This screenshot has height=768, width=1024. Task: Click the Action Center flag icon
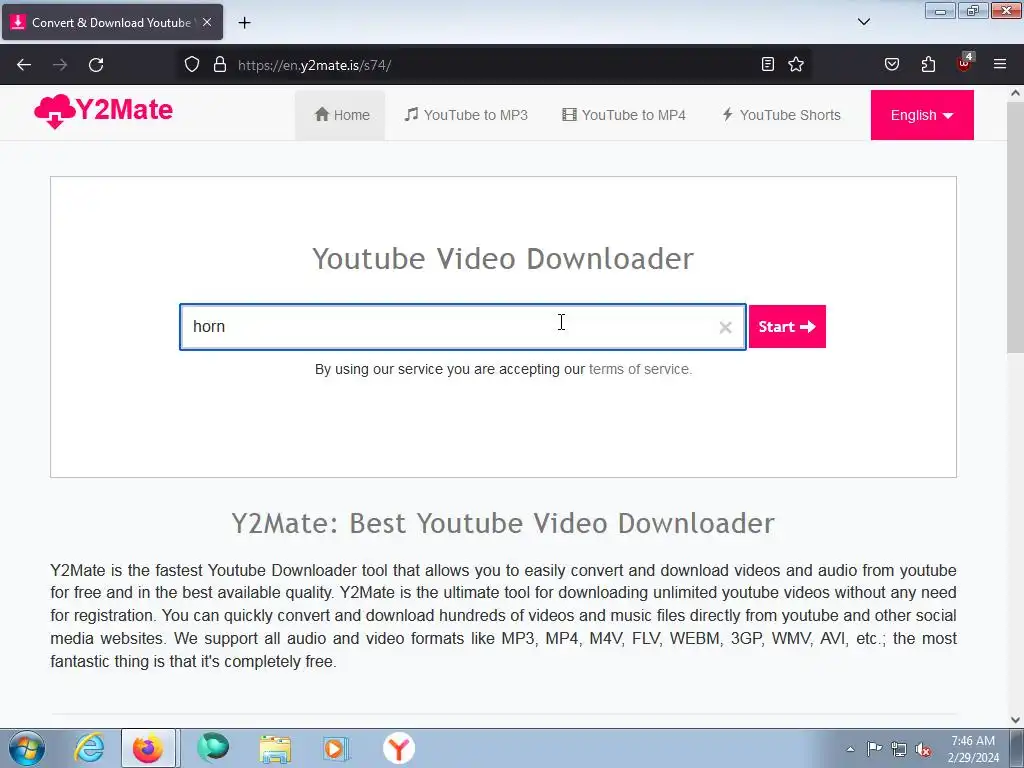(x=874, y=749)
